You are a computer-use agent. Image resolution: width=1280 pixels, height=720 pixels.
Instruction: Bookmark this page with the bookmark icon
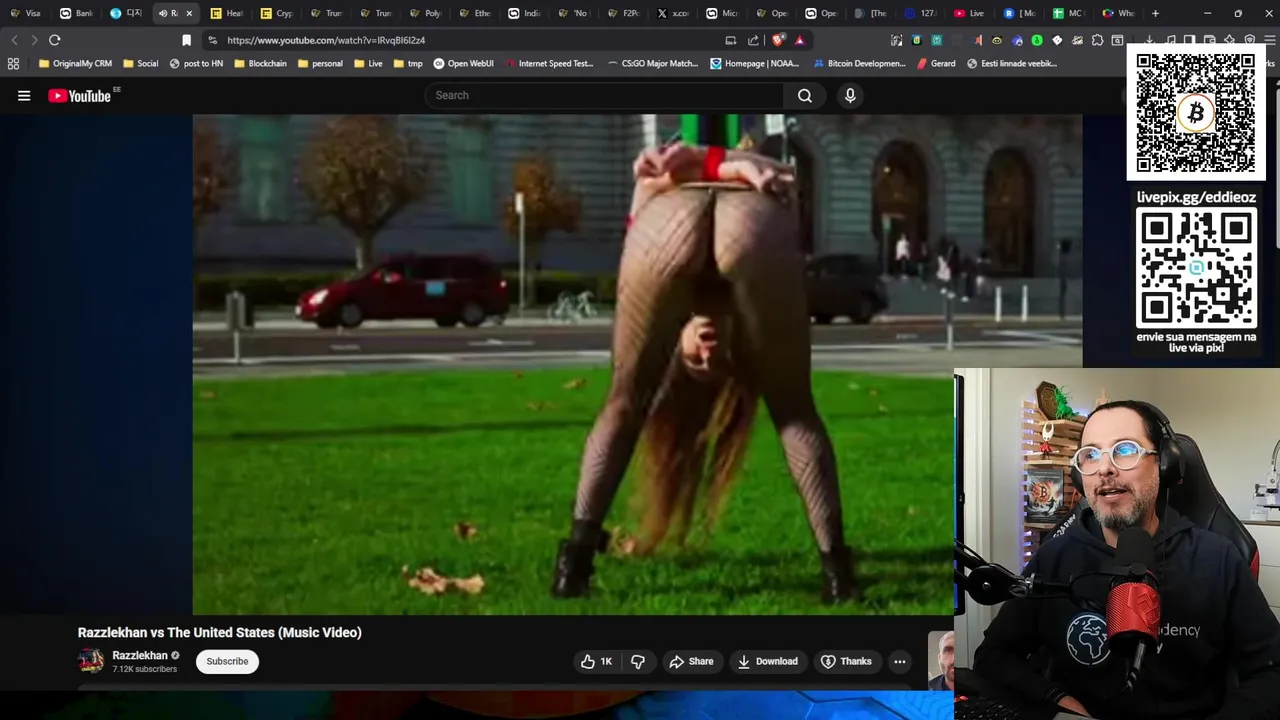pyautogui.click(x=186, y=40)
